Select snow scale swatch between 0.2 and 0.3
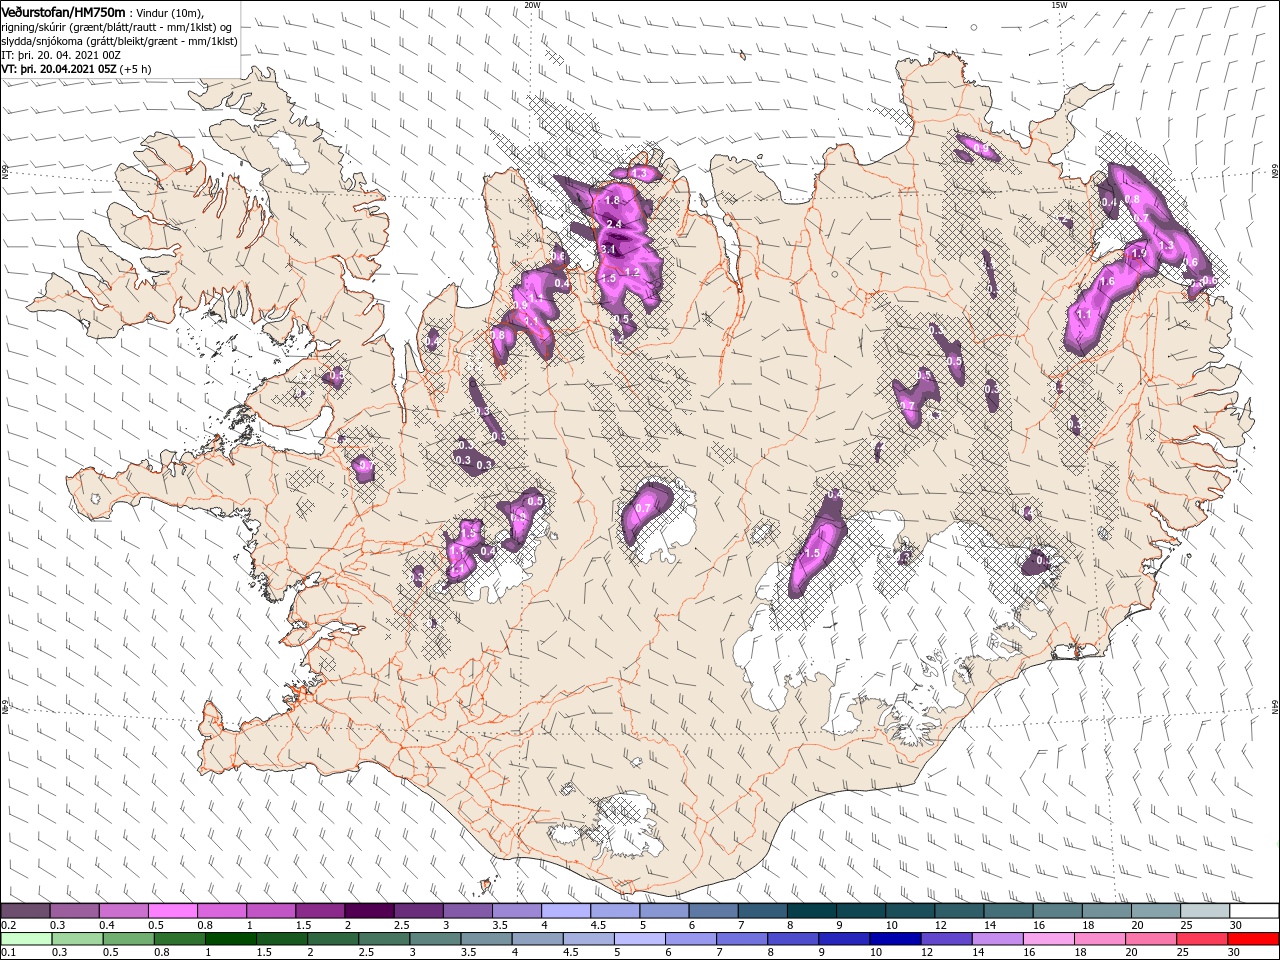This screenshot has width=1280, height=960. pos(25,911)
